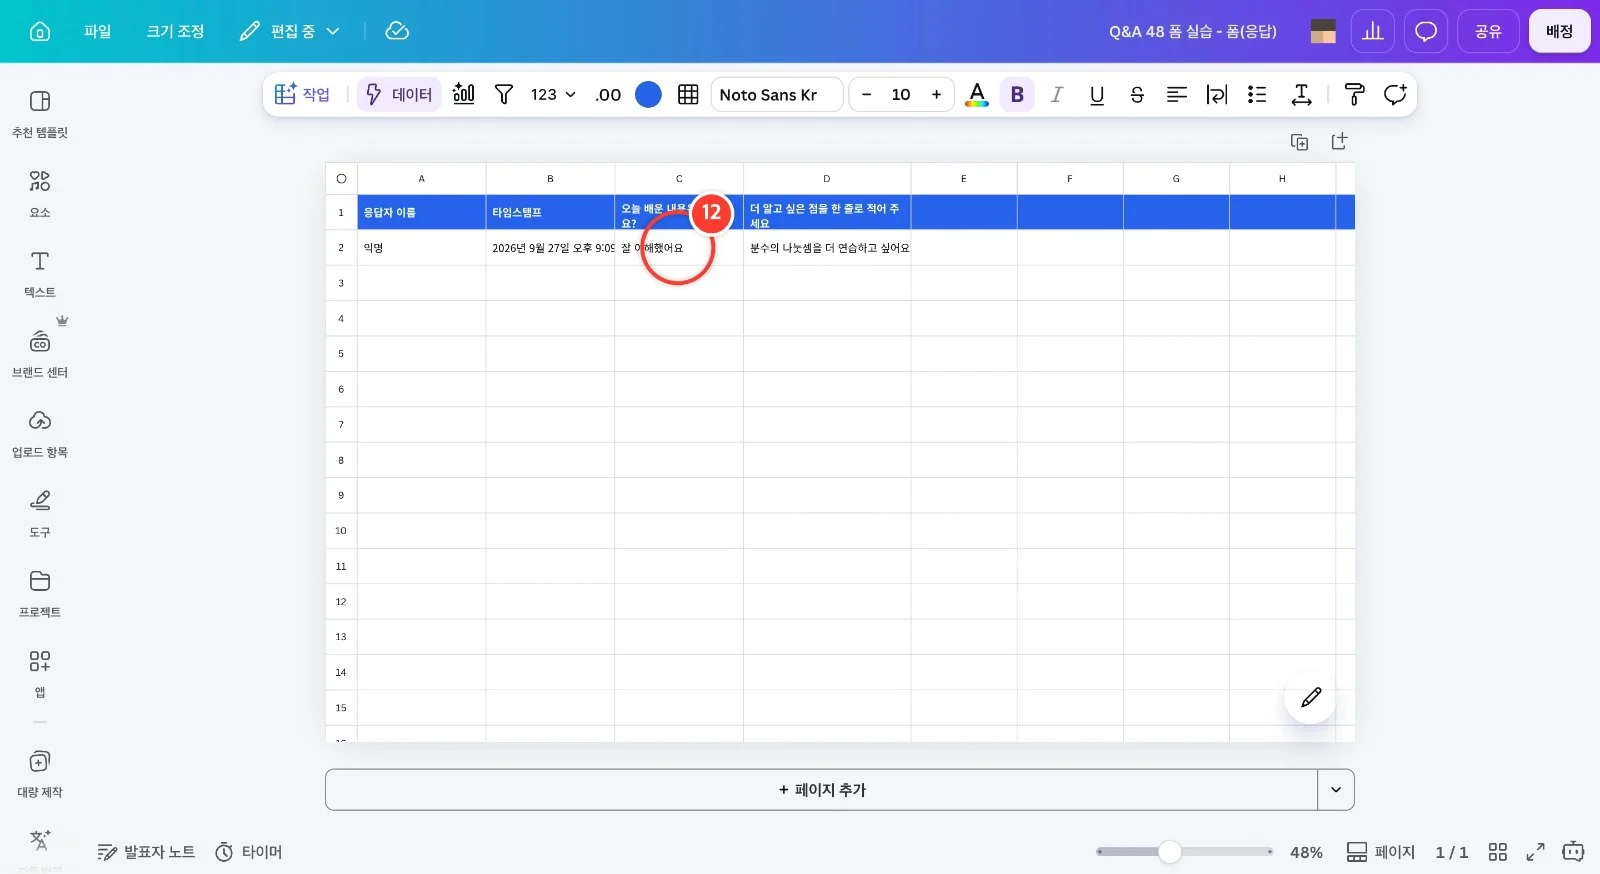Click the 공유 share button
The height and width of the screenshot is (874, 1600).
pos(1488,31)
